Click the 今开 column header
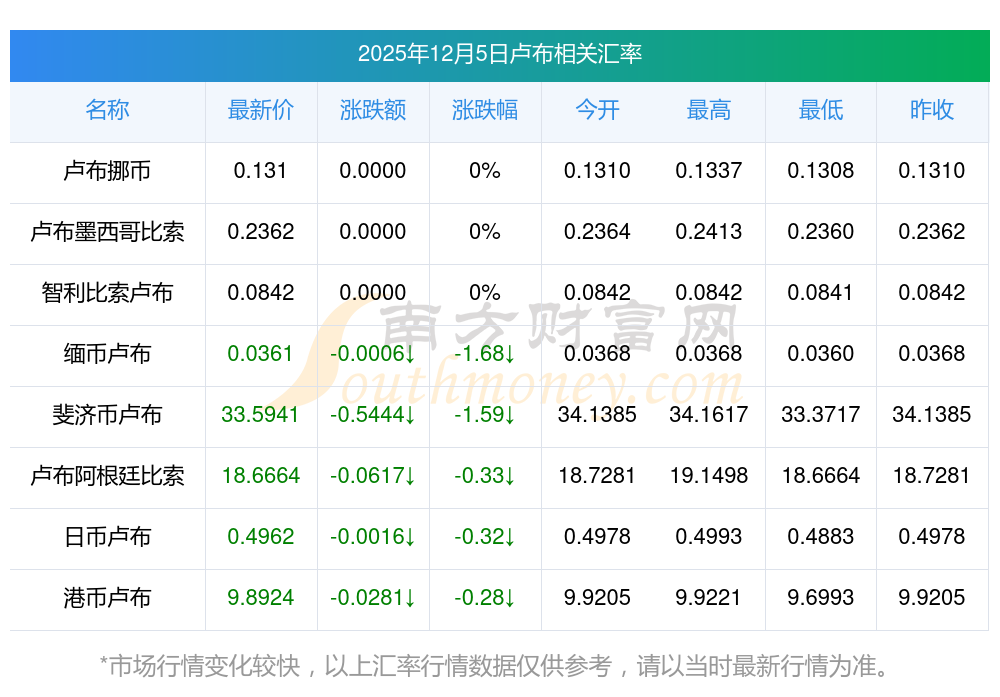 (x=597, y=110)
